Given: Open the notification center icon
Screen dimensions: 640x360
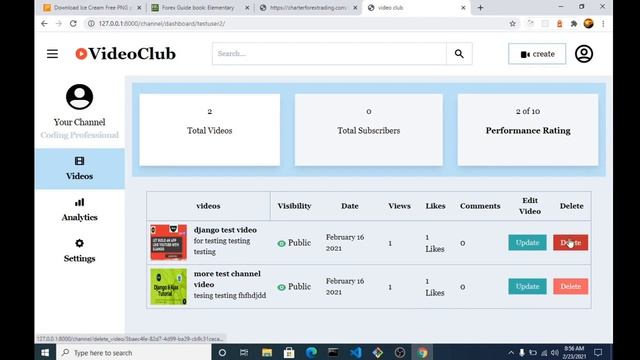Looking at the screenshot, I should point(598,352).
